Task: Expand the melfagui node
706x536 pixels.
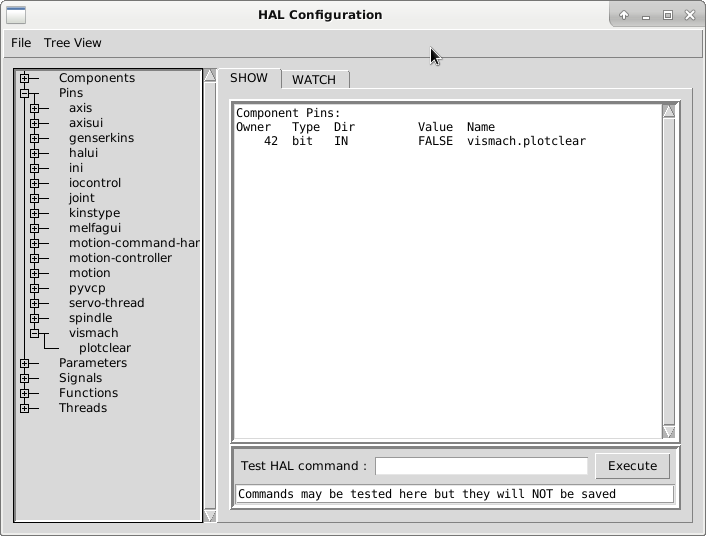Action: coord(35,228)
